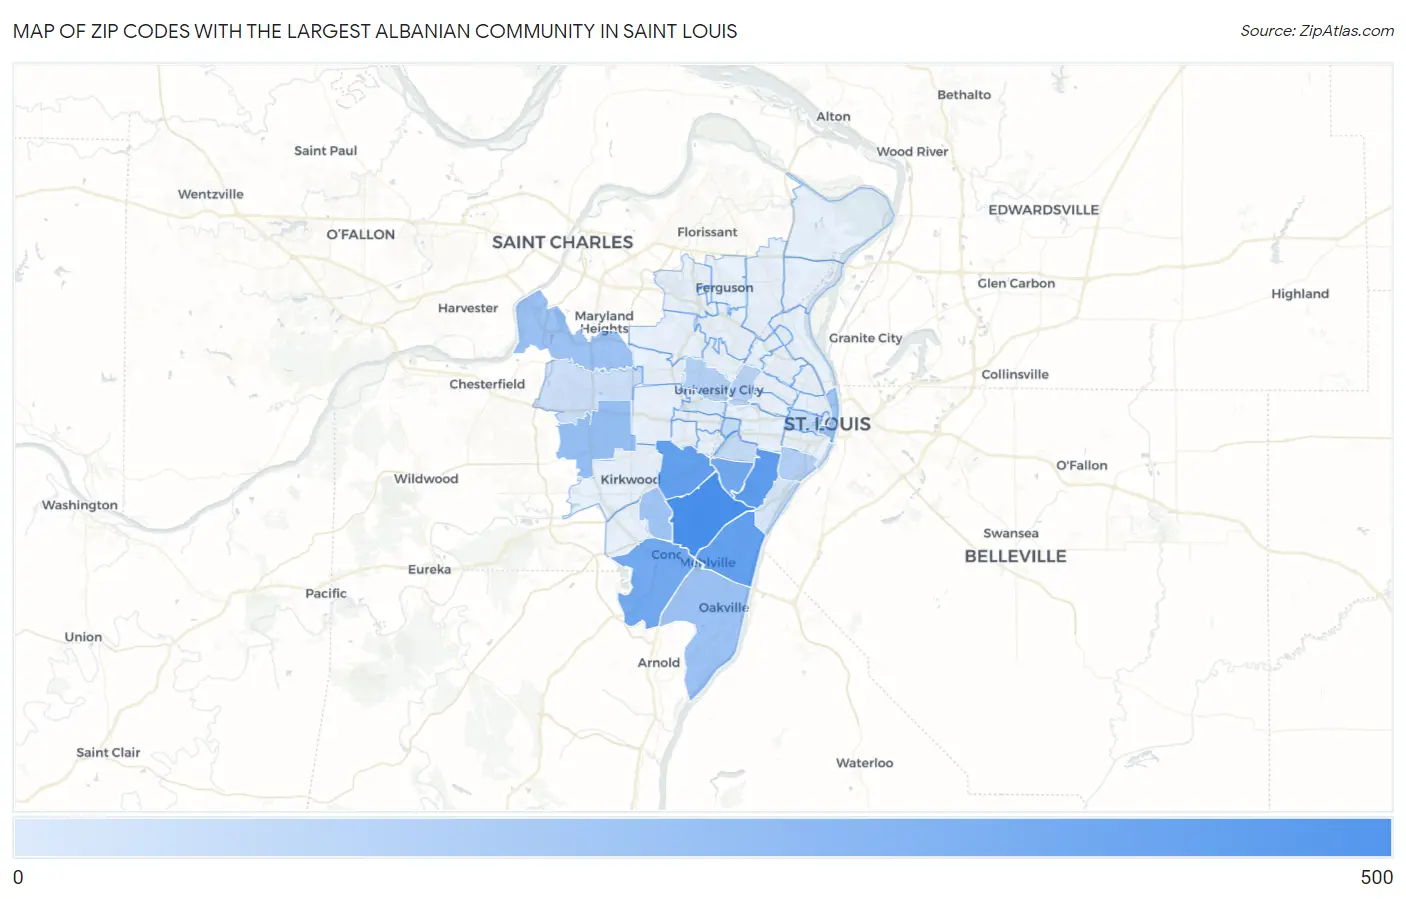Click the Saint Paul map label
This screenshot has height=899, width=1406.
[x=325, y=151]
